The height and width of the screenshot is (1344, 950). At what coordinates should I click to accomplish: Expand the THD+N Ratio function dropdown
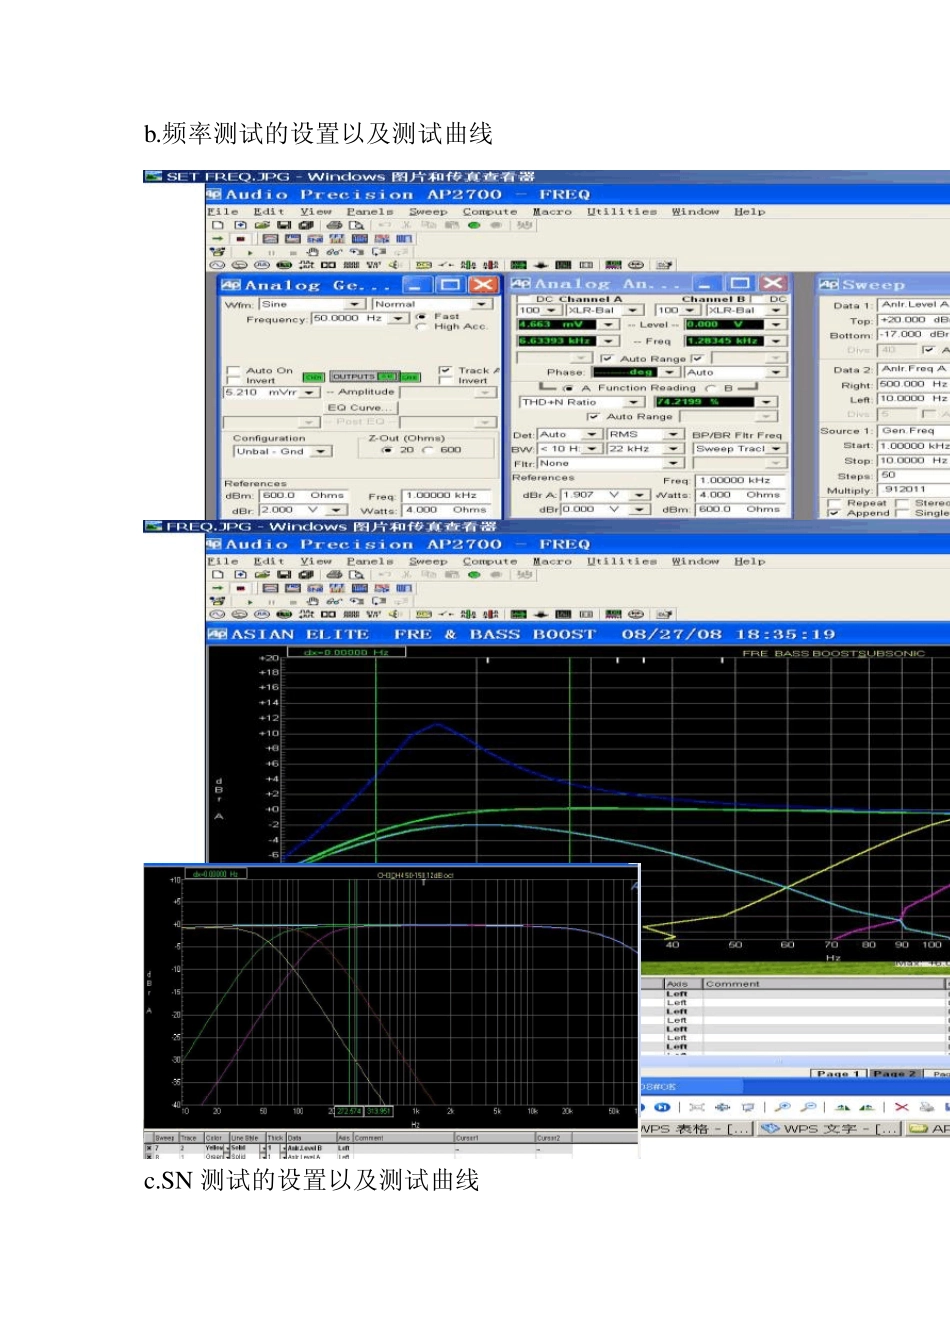tap(634, 402)
